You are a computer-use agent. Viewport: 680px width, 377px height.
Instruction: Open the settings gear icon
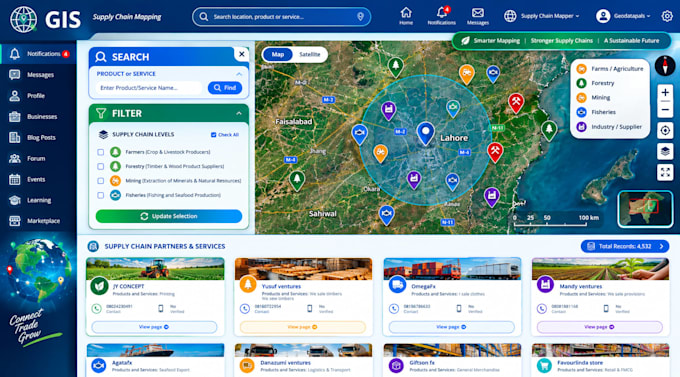click(667, 16)
